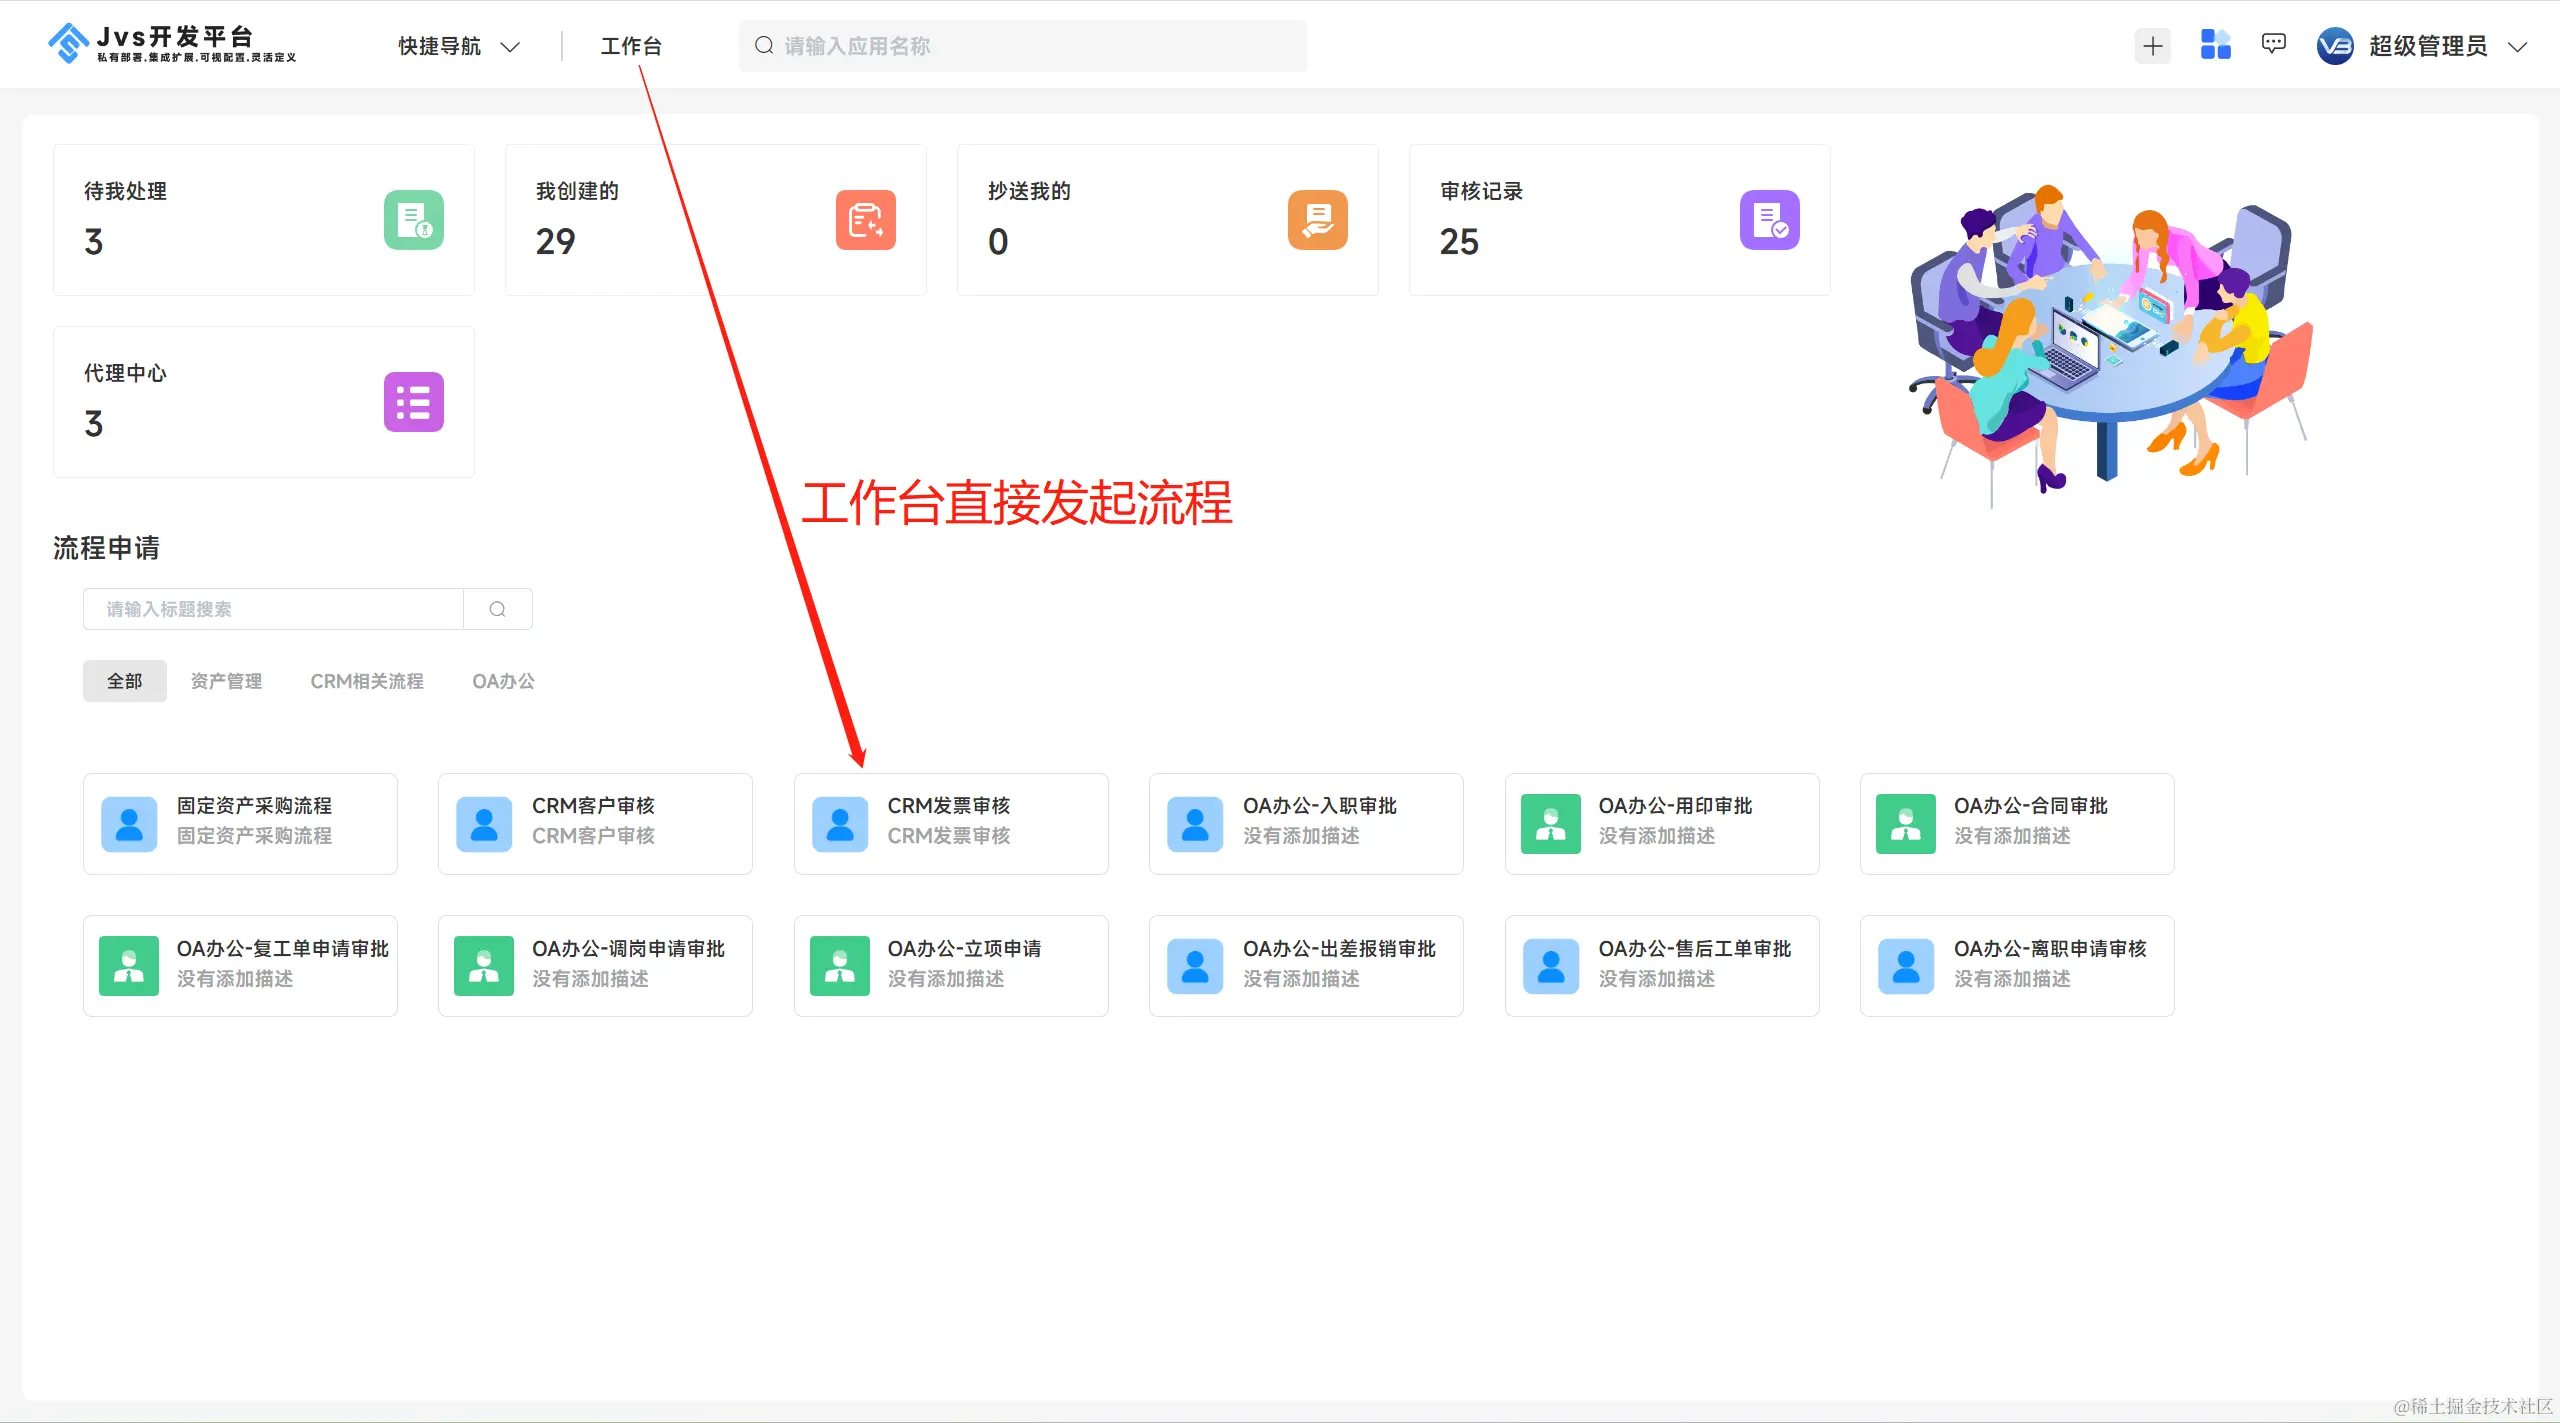Click the green 待我处理 document icon

coord(413,220)
